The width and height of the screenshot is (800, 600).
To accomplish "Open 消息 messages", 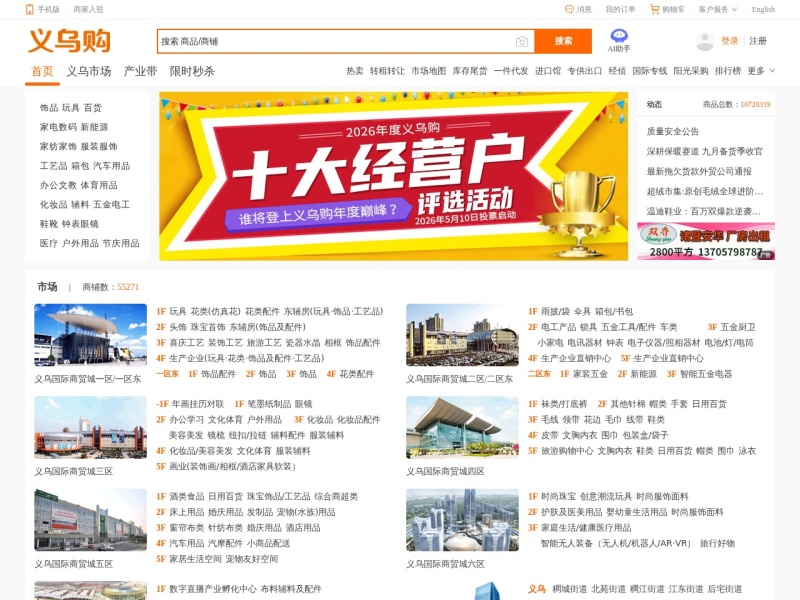I will pyautogui.click(x=579, y=9).
